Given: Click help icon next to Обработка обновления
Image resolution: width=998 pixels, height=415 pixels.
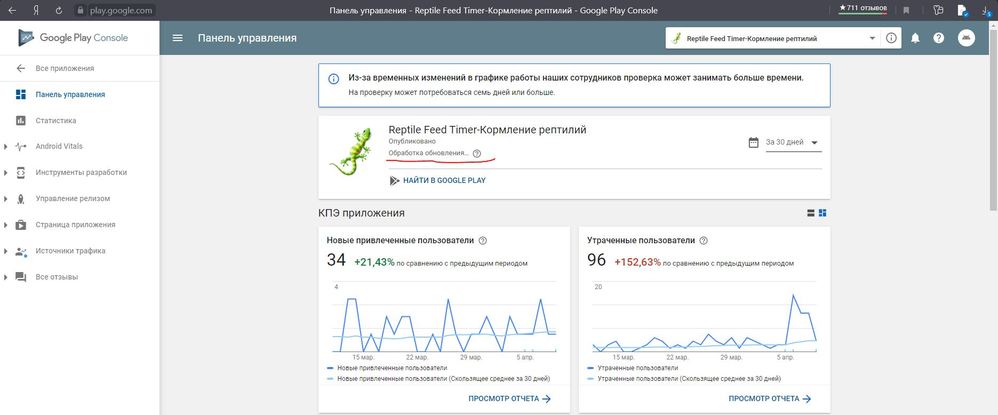Looking at the screenshot, I should pos(476,154).
